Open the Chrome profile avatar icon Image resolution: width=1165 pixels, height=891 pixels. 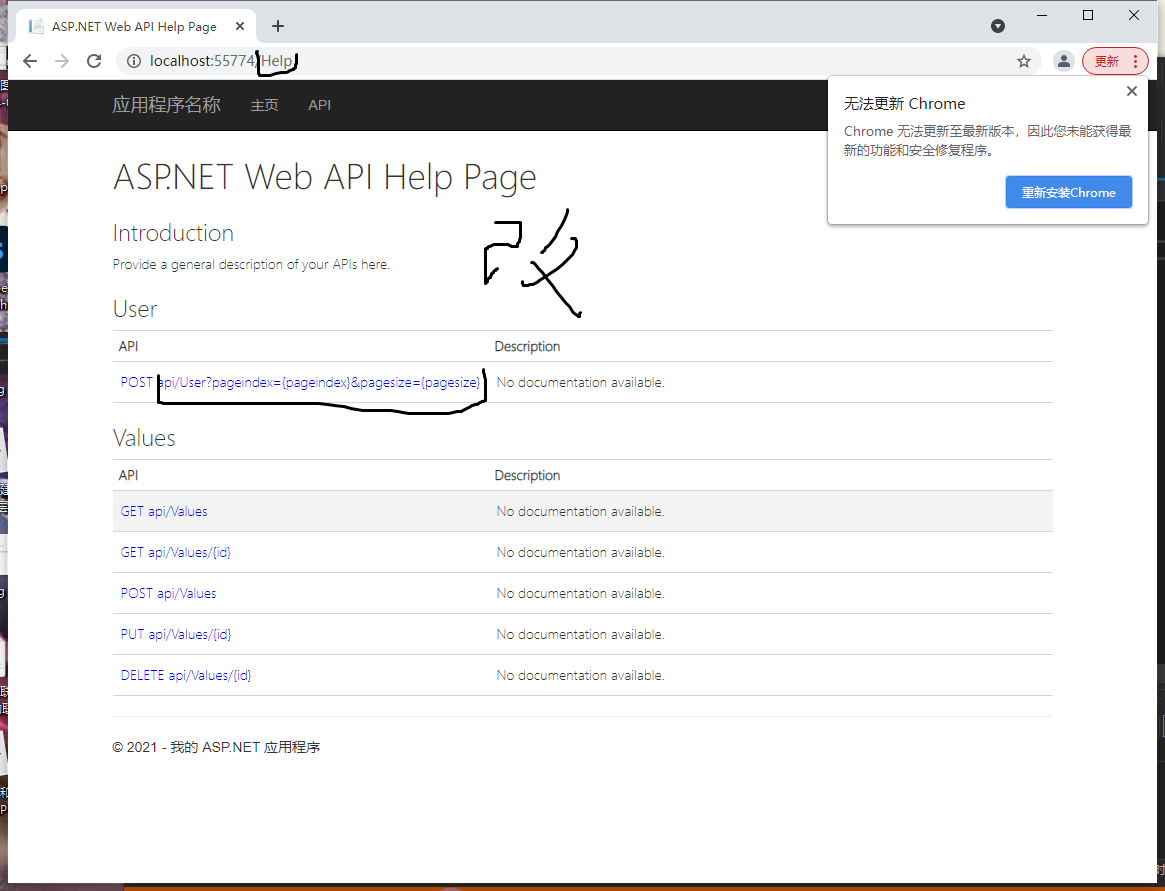pos(1064,61)
